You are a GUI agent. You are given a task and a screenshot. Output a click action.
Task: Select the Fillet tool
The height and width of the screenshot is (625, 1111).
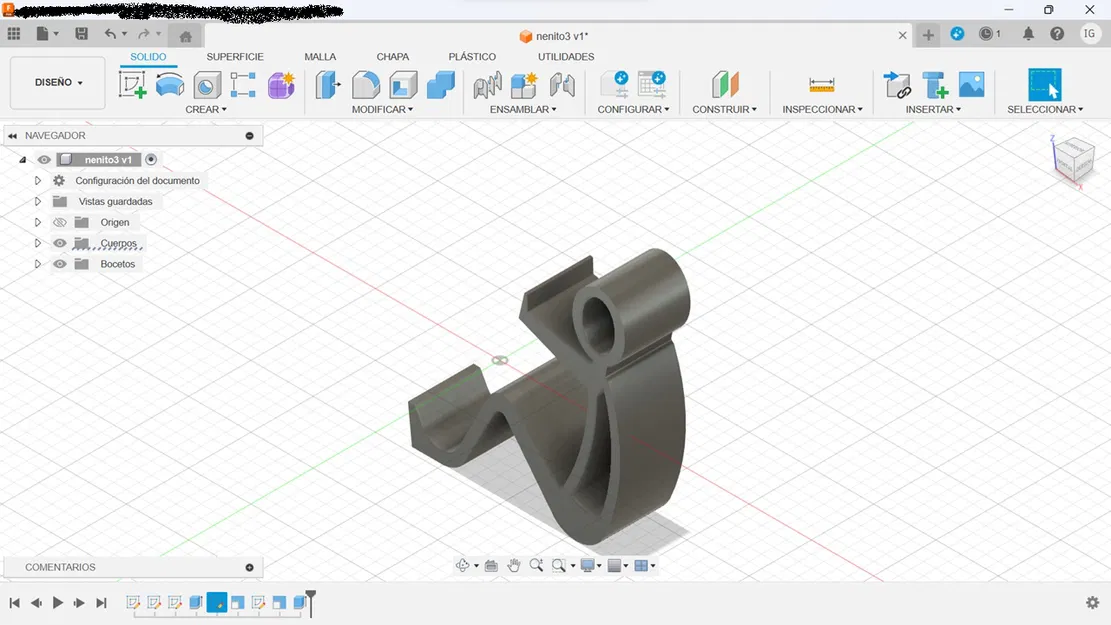pyautogui.click(x=366, y=85)
